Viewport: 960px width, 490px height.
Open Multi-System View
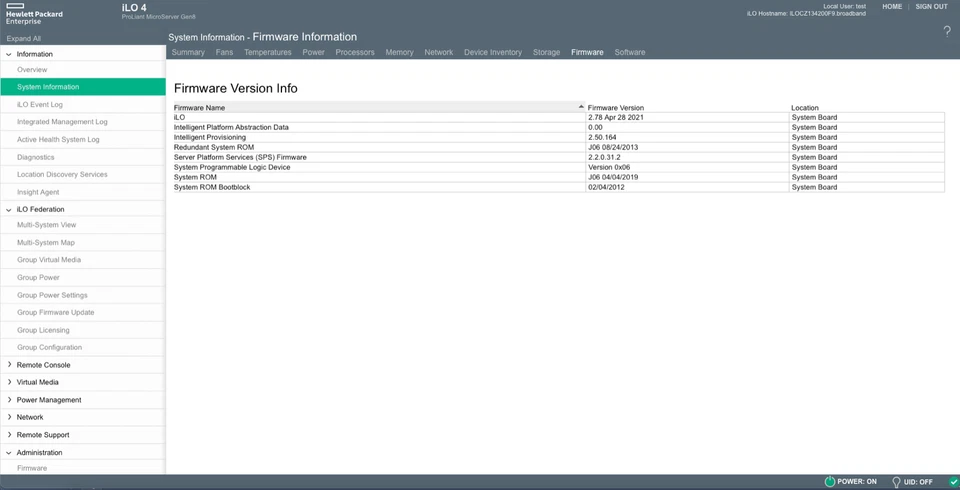pyautogui.click(x=83, y=225)
